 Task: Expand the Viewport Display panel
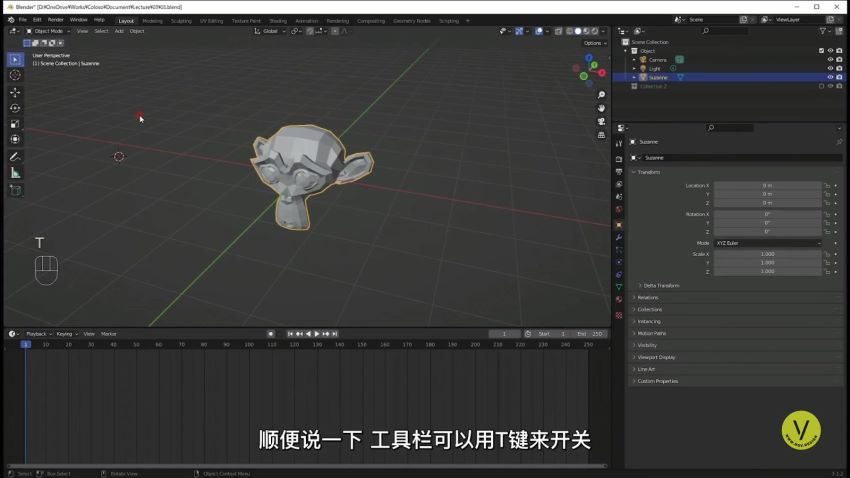click(x=653, y=357)
